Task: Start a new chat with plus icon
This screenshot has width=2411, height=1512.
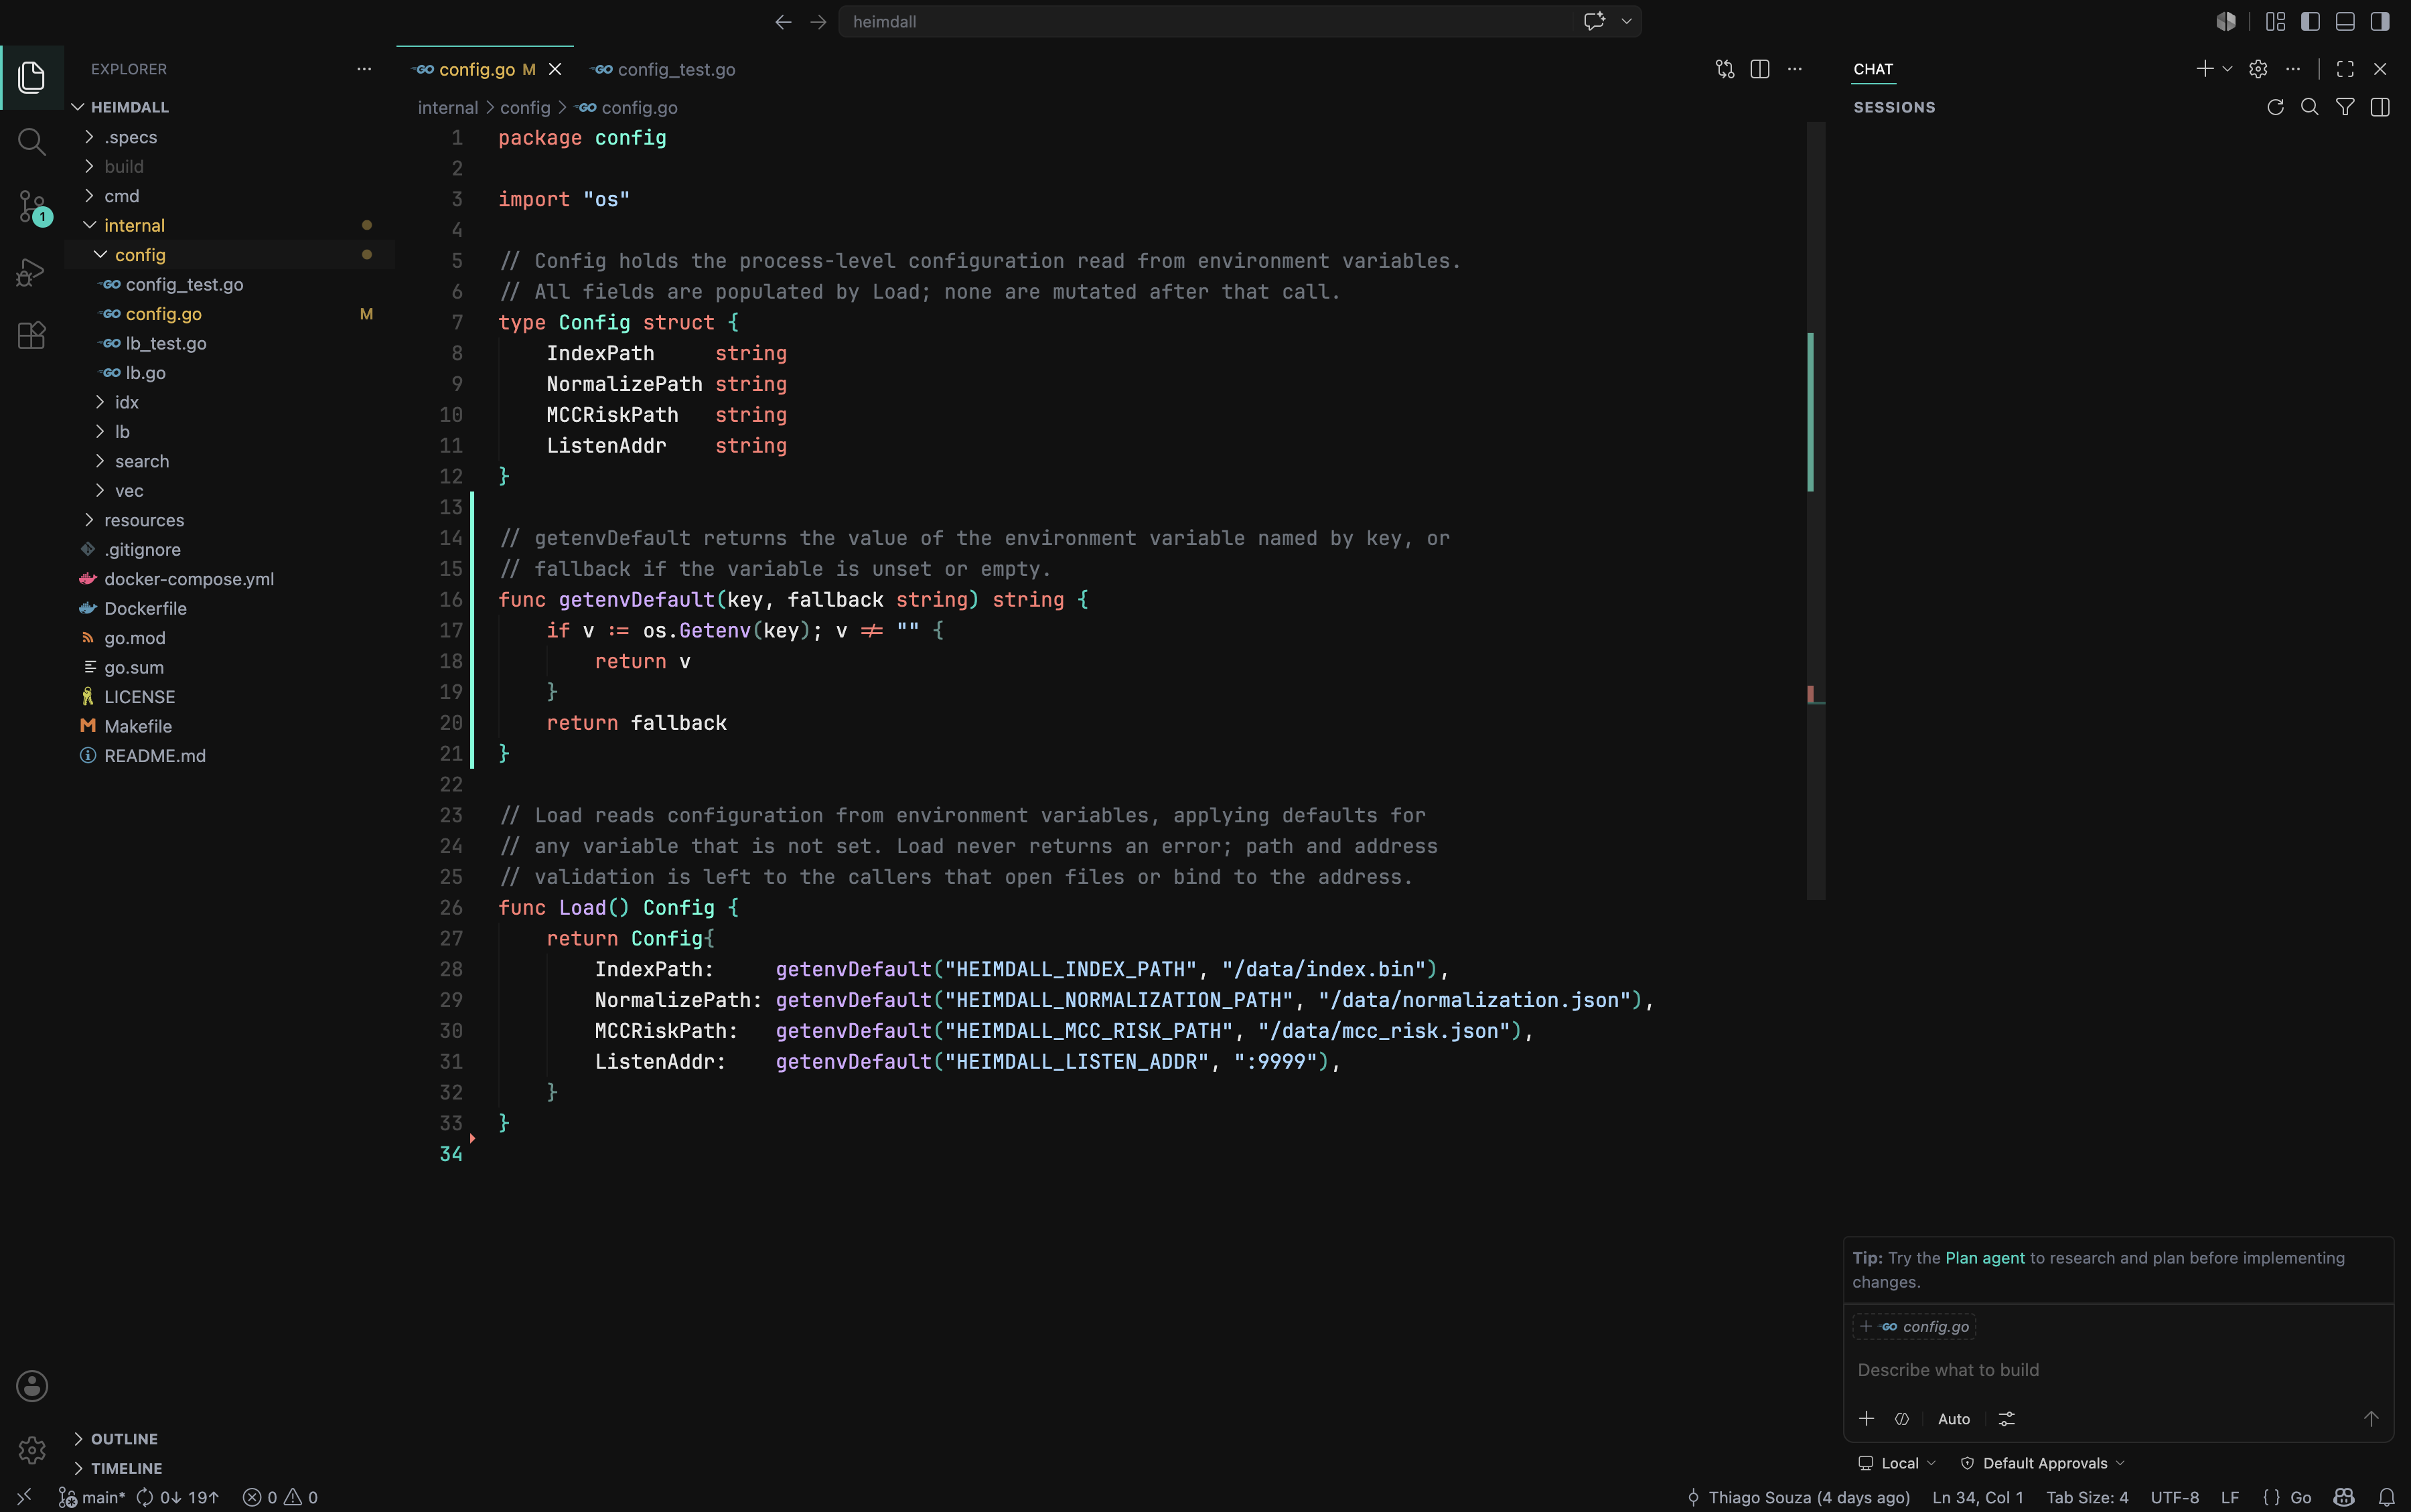Action: pyautogui.click(x=2204, y=69)
